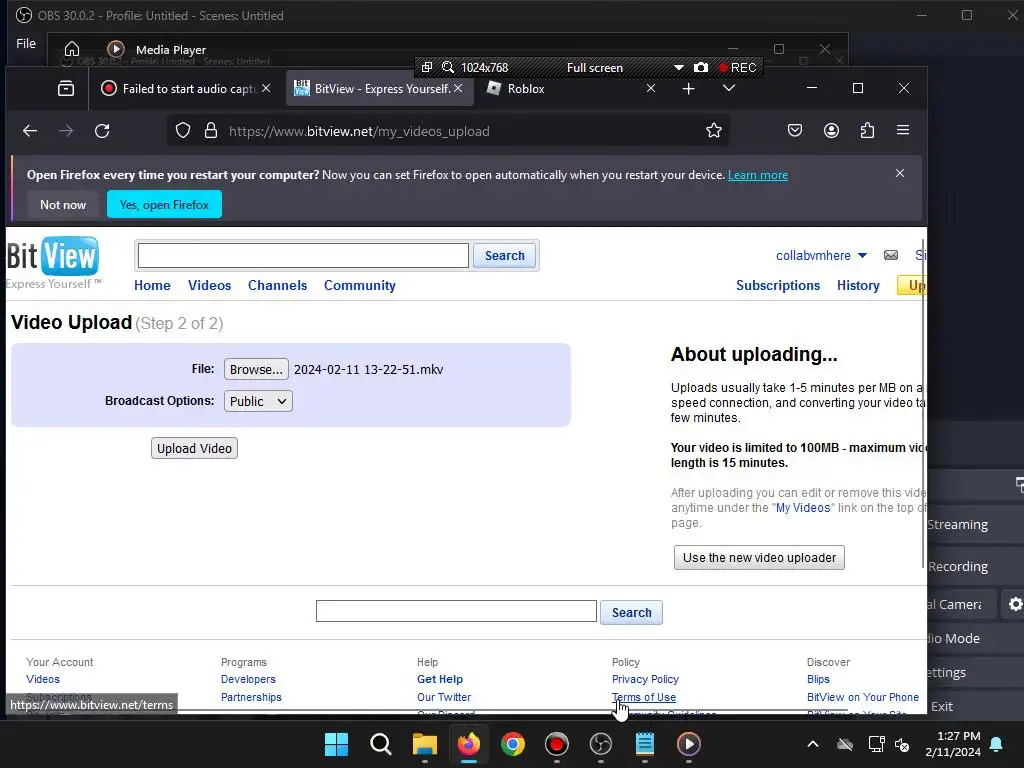Bookmark this page with star icon

(714, 131)
